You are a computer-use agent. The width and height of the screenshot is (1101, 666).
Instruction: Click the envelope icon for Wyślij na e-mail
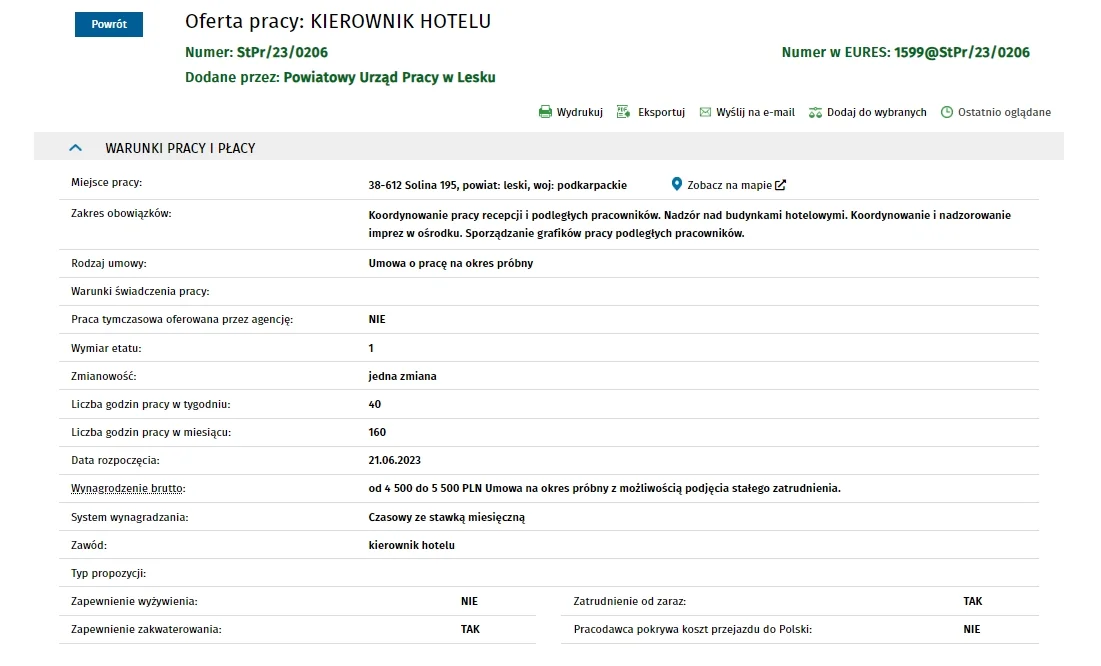click(705, 112)
